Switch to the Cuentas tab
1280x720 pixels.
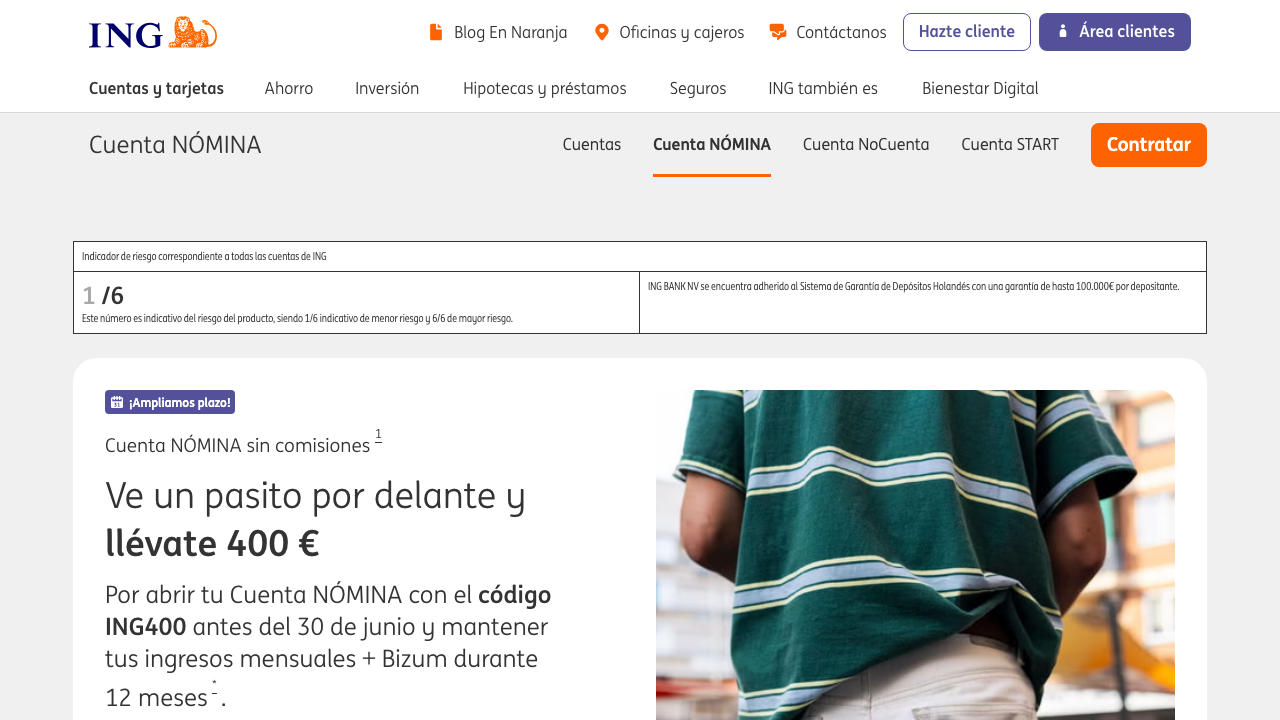tap(592, 145)
